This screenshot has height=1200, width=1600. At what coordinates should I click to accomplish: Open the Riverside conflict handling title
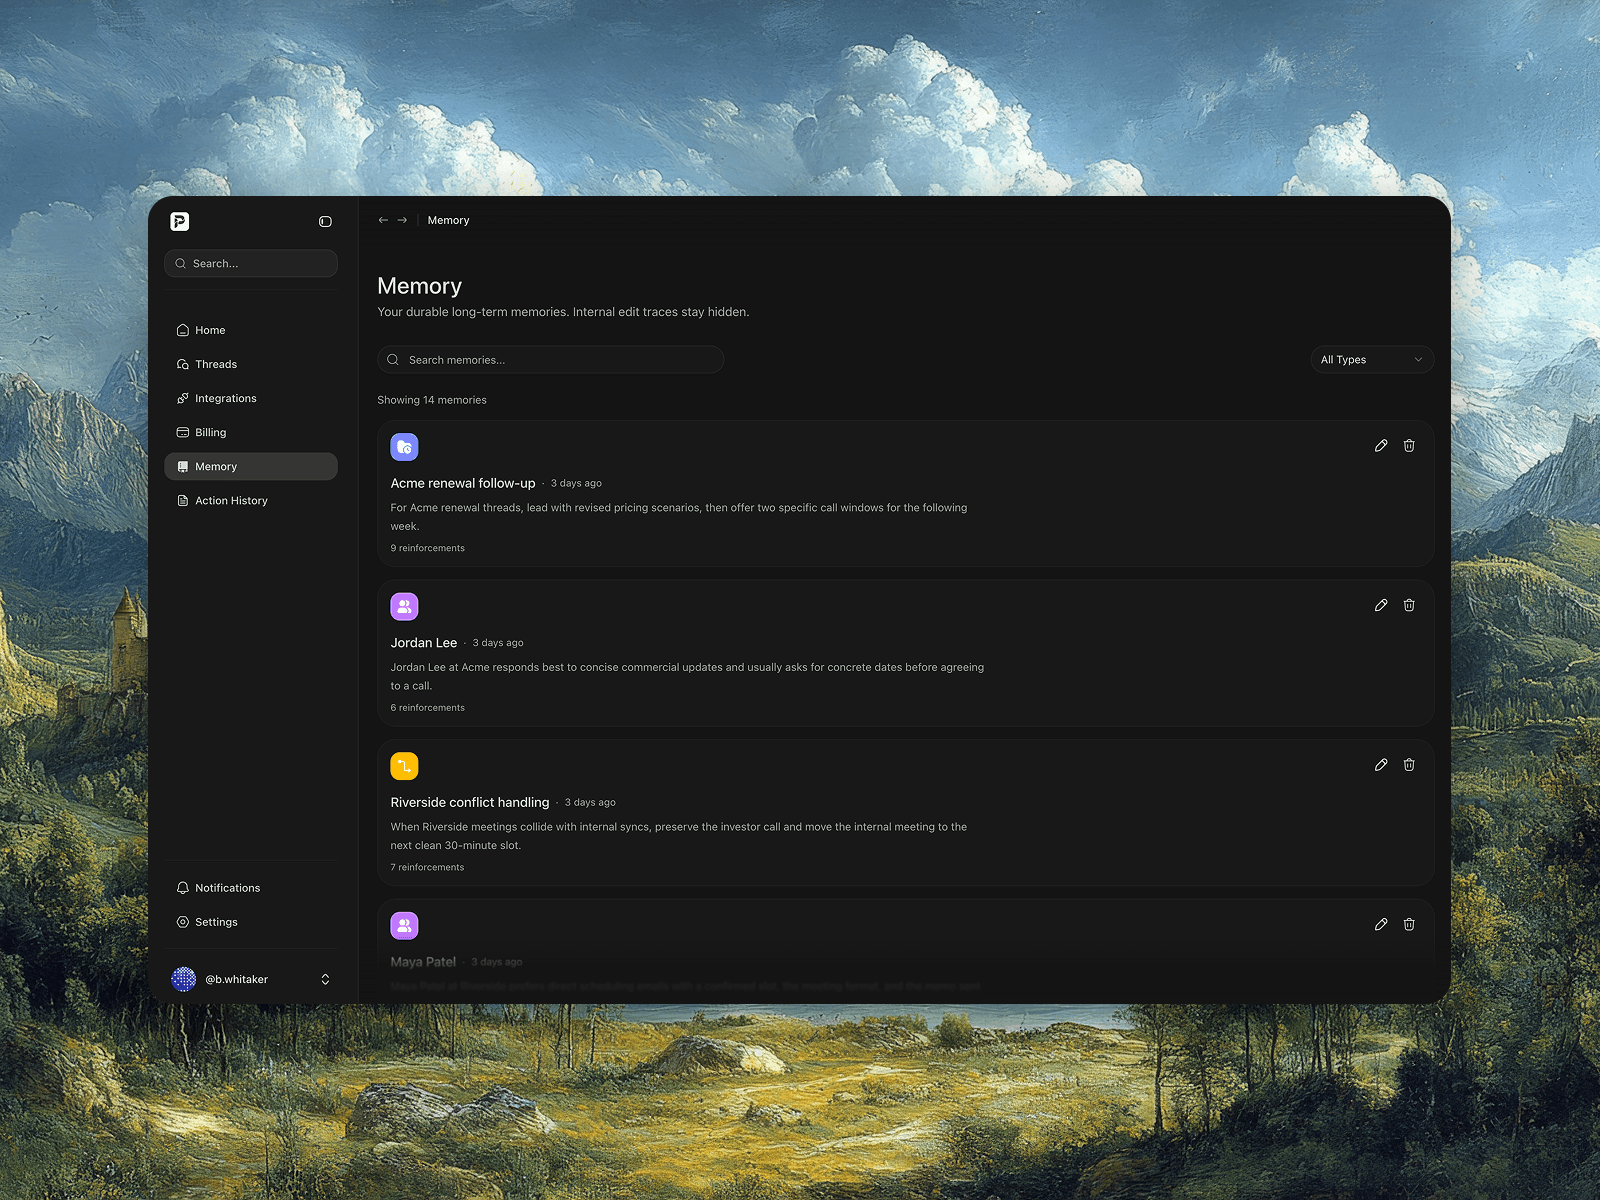(470, 802)
